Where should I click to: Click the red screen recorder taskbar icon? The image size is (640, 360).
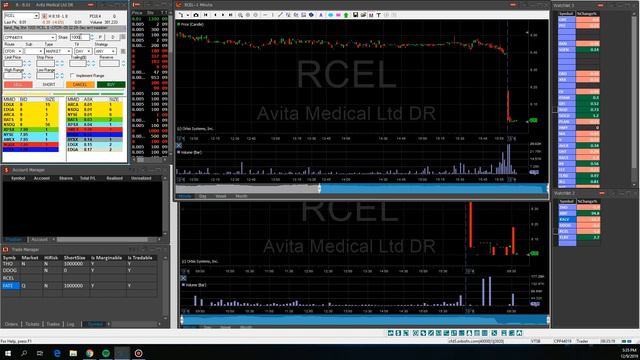click(x=138, y=353)
